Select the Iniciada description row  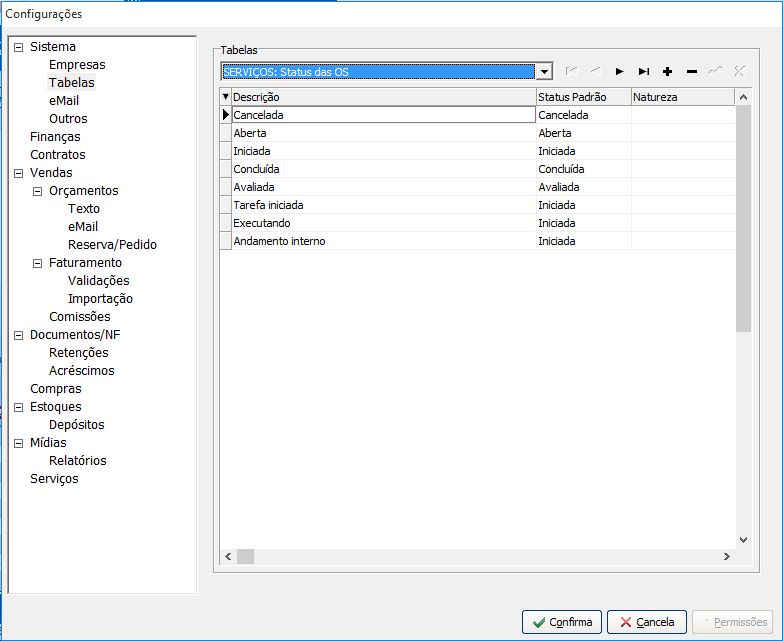[x=384, y=151]
